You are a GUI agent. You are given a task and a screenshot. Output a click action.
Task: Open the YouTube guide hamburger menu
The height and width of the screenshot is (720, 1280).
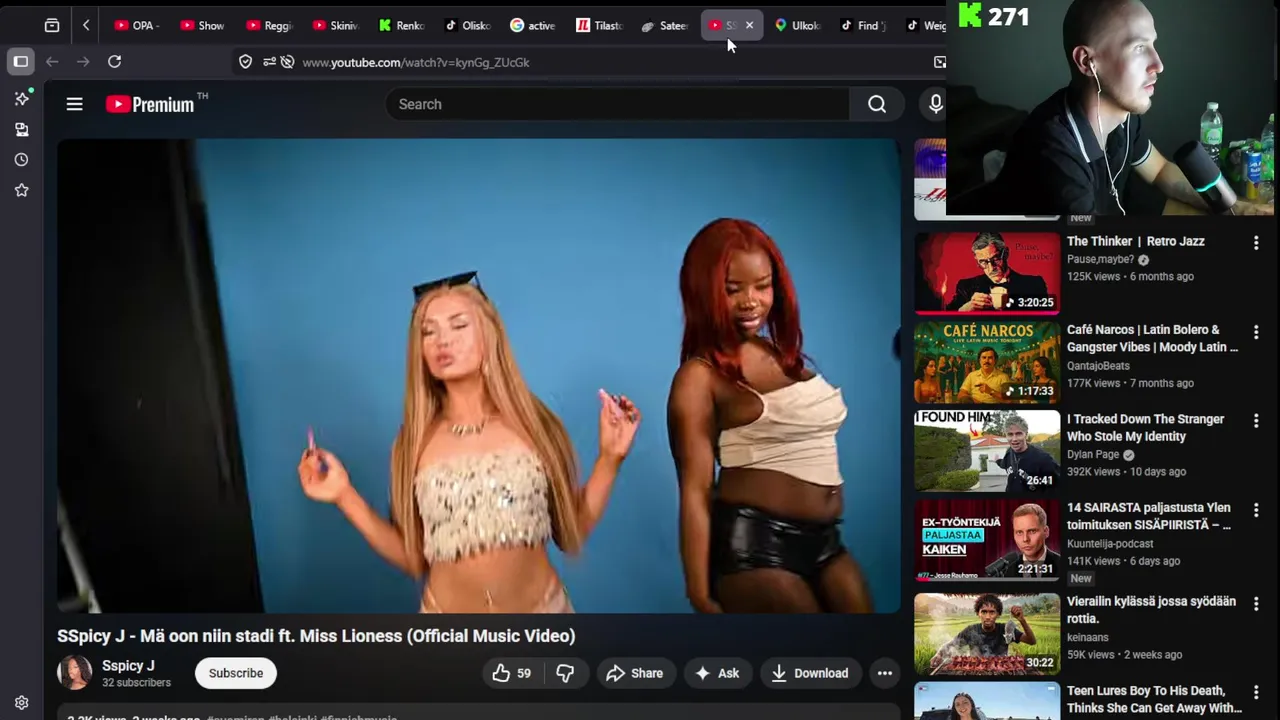tap(74, 104)
